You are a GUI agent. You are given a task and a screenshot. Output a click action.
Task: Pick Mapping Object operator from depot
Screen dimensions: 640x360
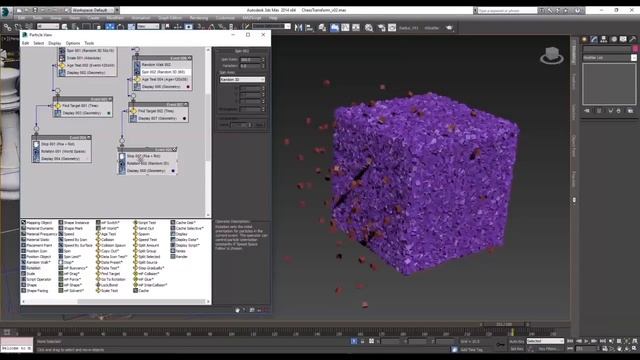(37, 223)
